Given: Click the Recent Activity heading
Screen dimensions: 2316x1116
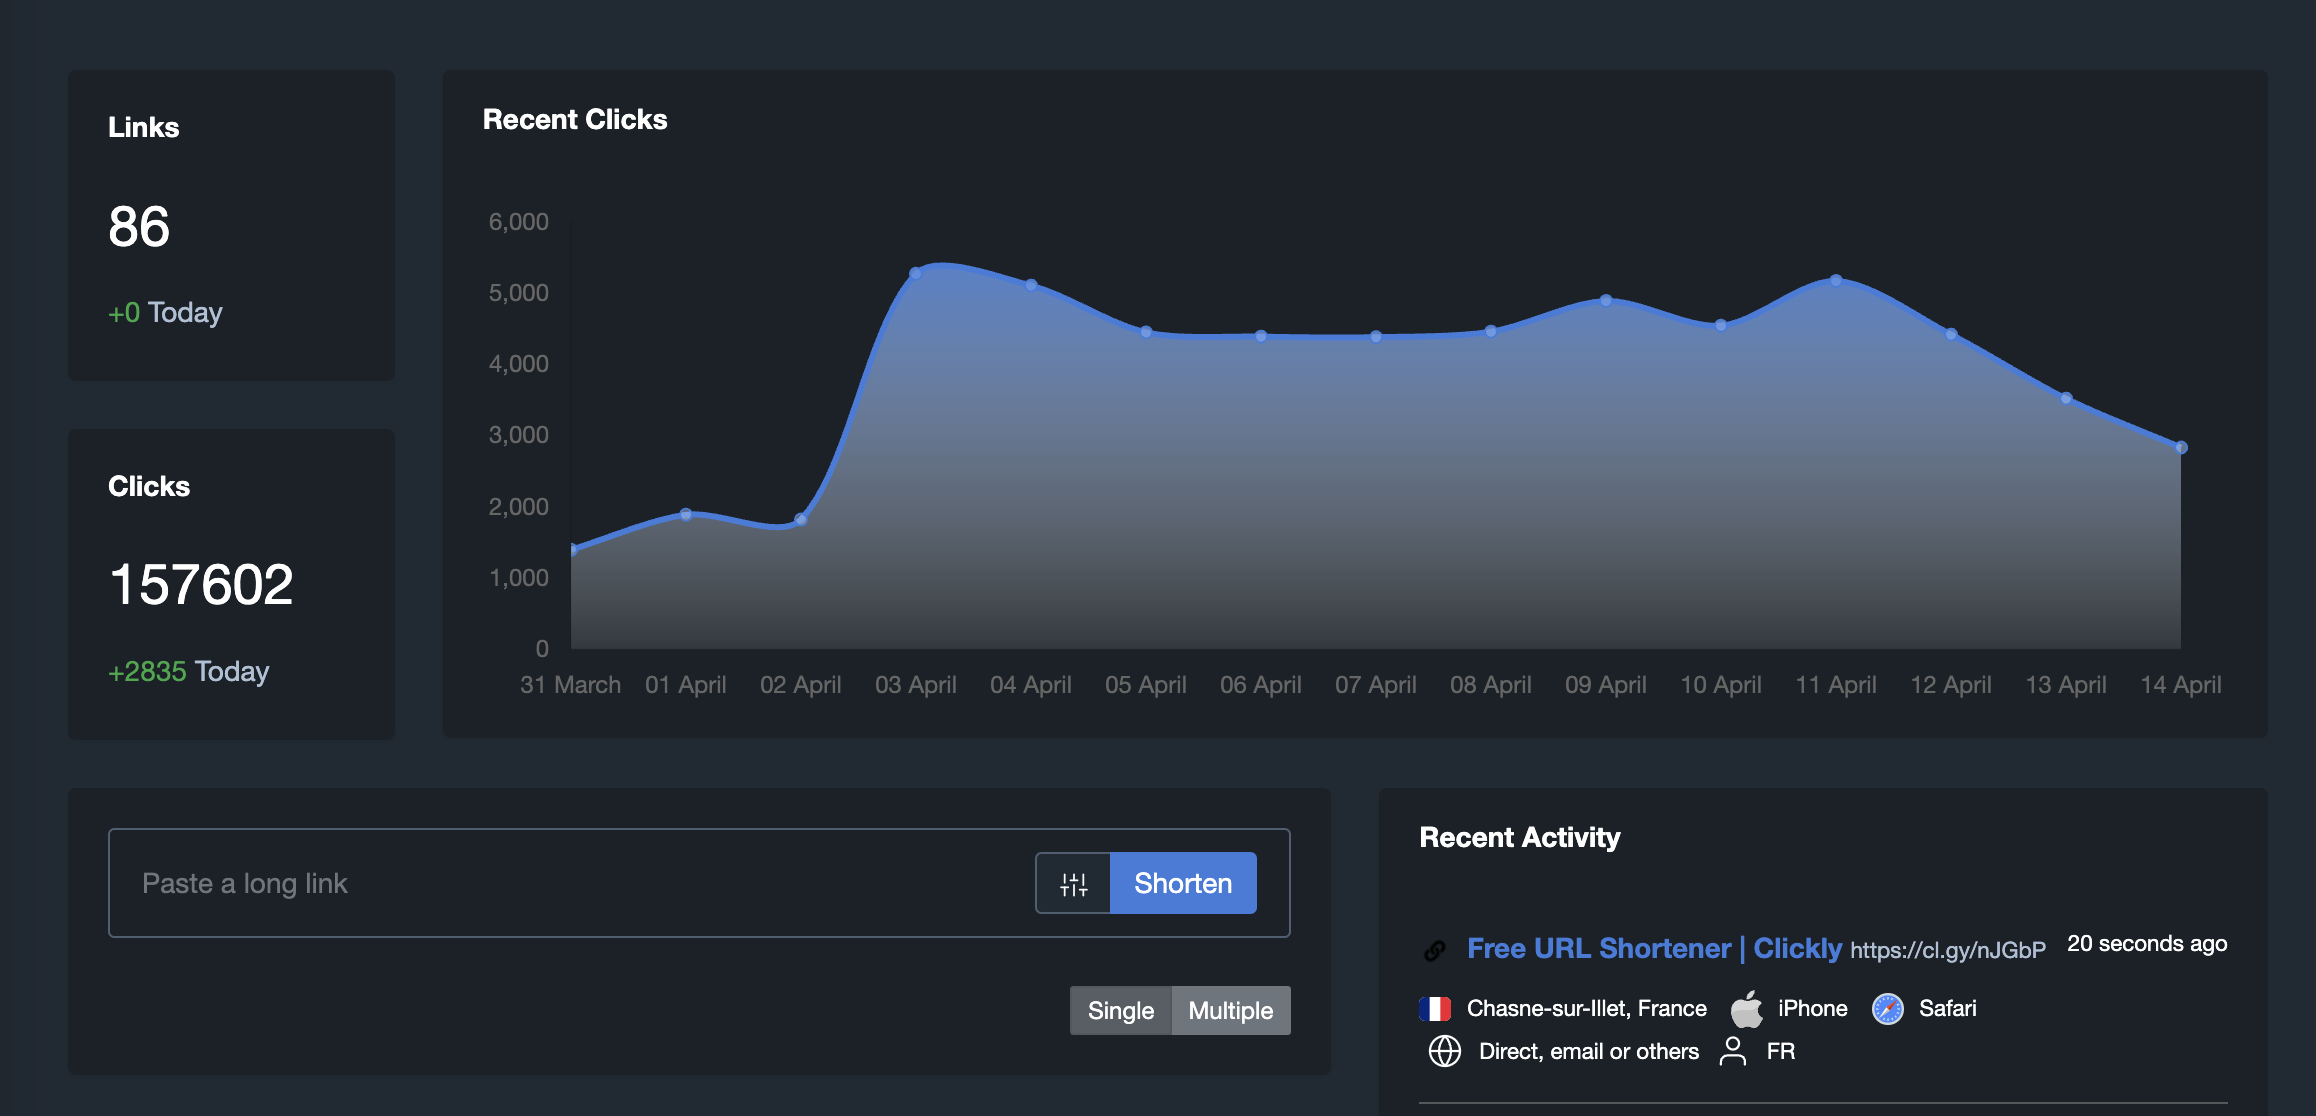Looking at the screenshot, I should pyautogui.click(x=1519, y=837).
